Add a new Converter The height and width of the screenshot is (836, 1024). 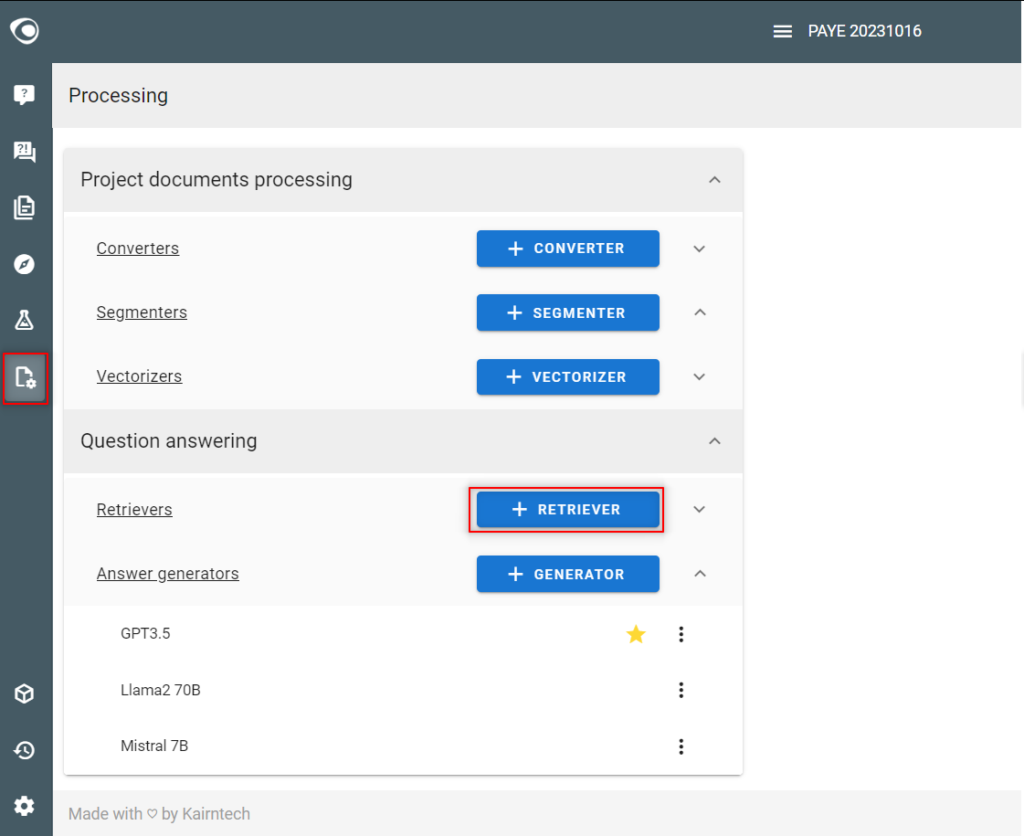click(568, 248)
